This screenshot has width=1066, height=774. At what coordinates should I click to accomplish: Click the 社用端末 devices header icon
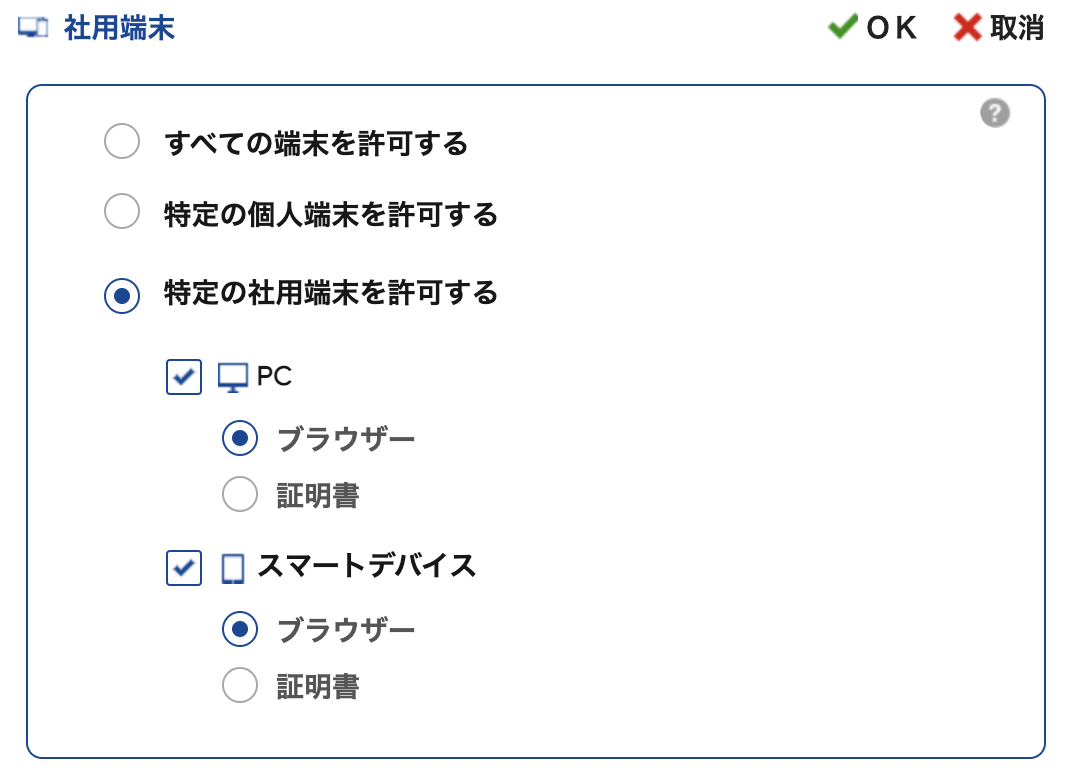[x=33, y=29]
